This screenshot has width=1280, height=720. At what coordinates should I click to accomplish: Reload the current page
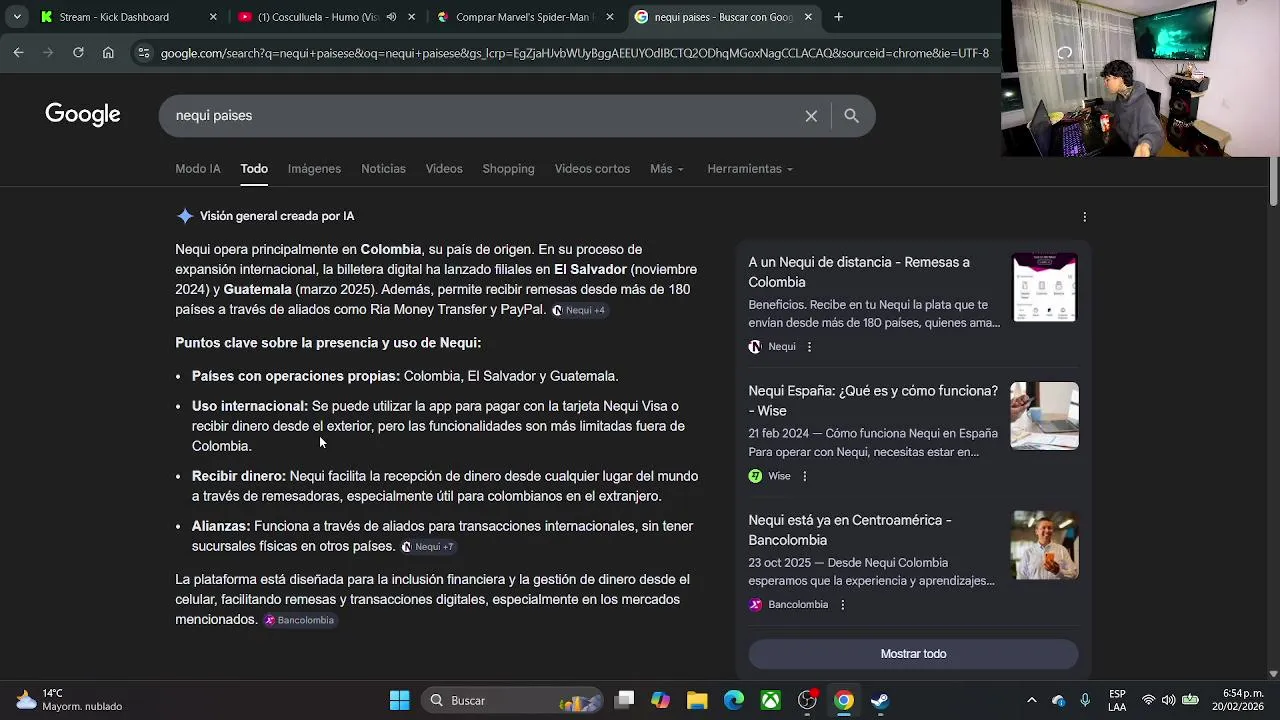coord(78,53)
